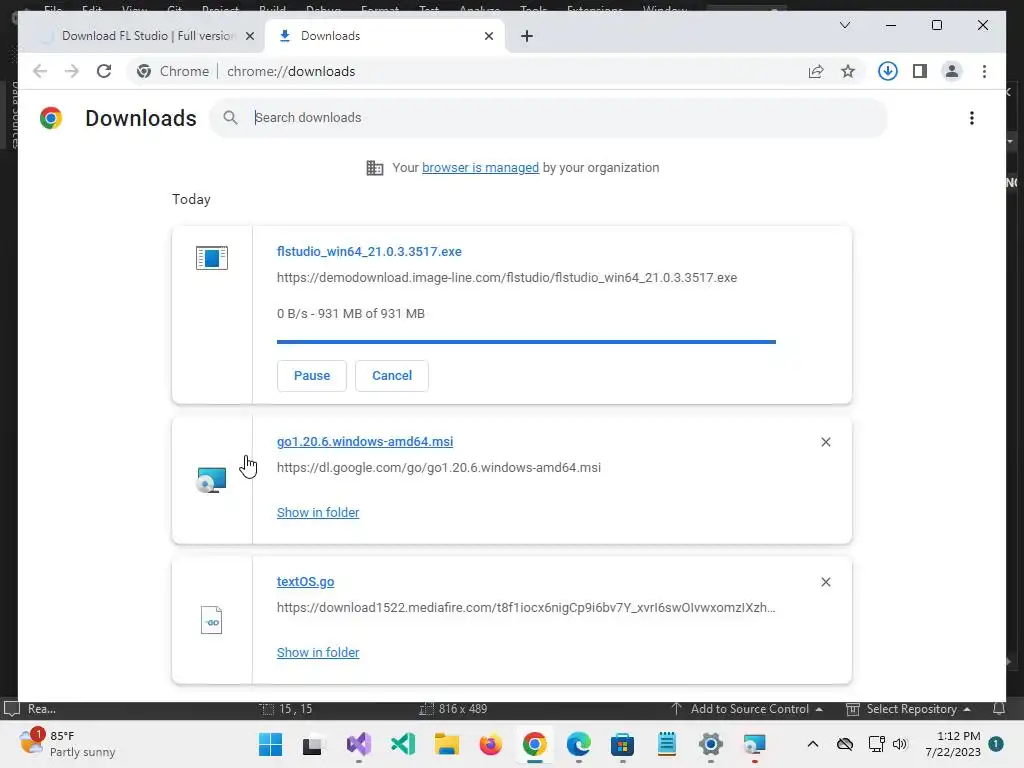The image size is (1024, 768).
Task: Click the Chrome logo on Downloads page
Action: (51, 118)
